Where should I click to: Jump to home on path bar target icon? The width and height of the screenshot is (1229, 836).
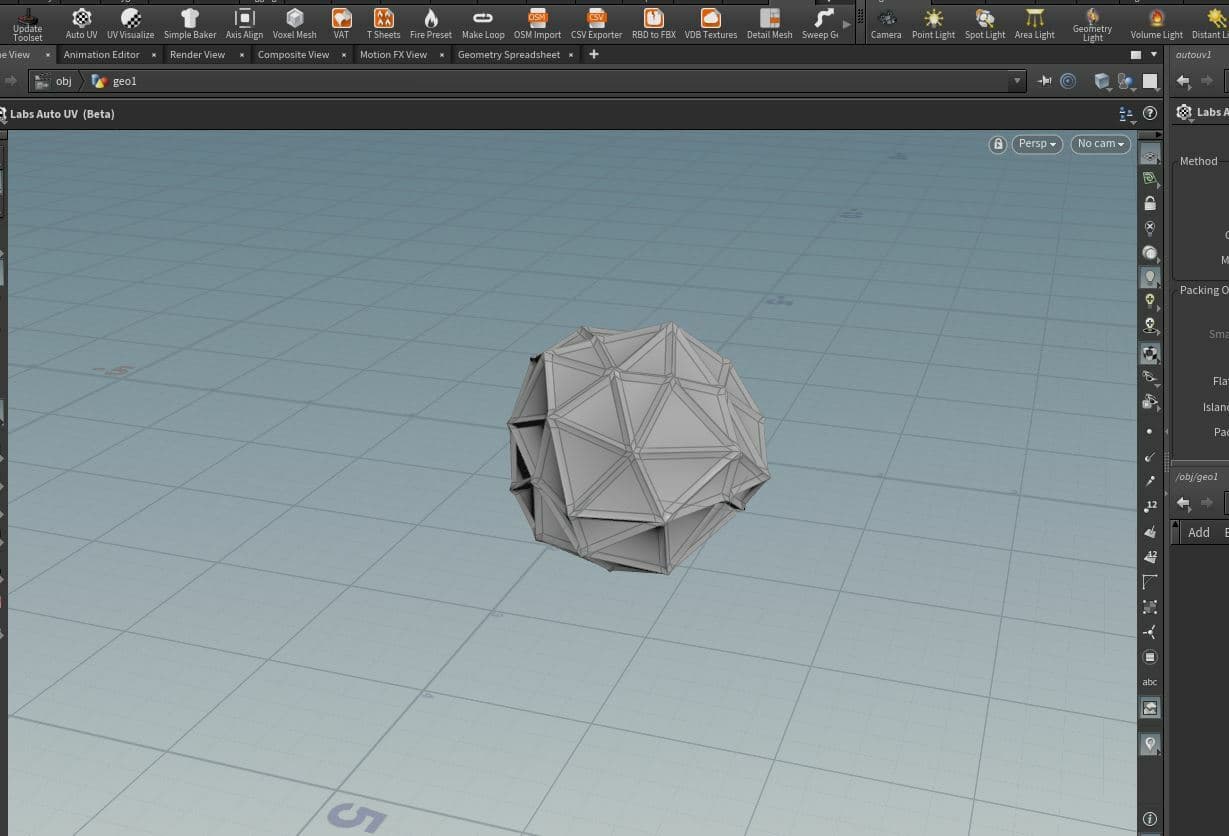(x=1068, y=81)
